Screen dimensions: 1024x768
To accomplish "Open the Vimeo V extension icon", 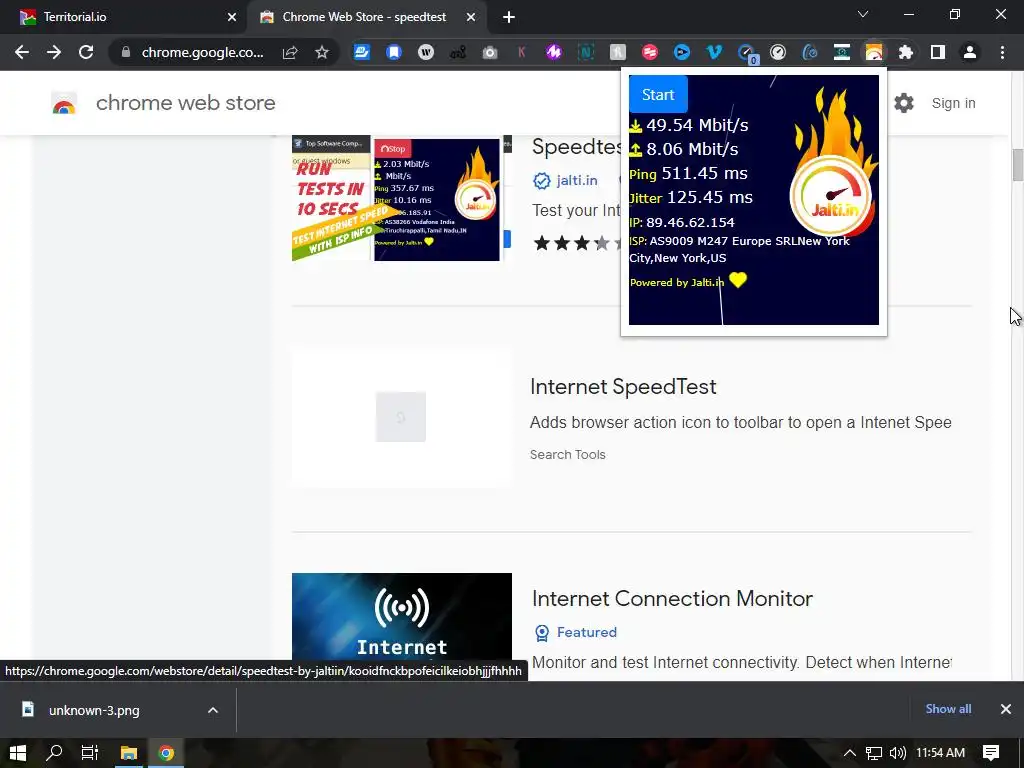I will 714,52.
